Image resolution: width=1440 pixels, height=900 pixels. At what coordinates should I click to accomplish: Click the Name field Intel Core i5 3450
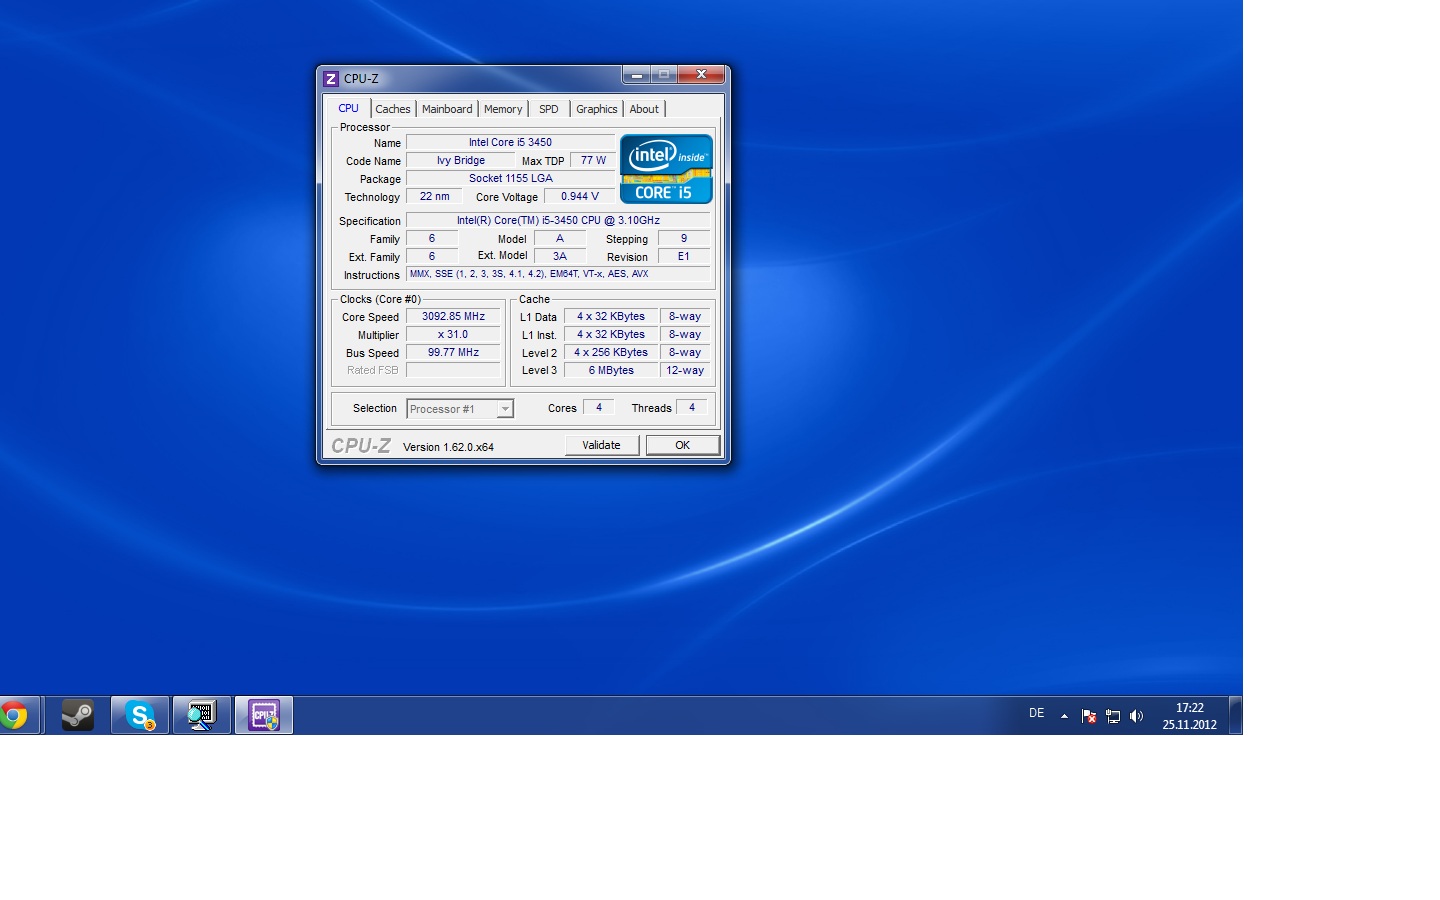510,143
